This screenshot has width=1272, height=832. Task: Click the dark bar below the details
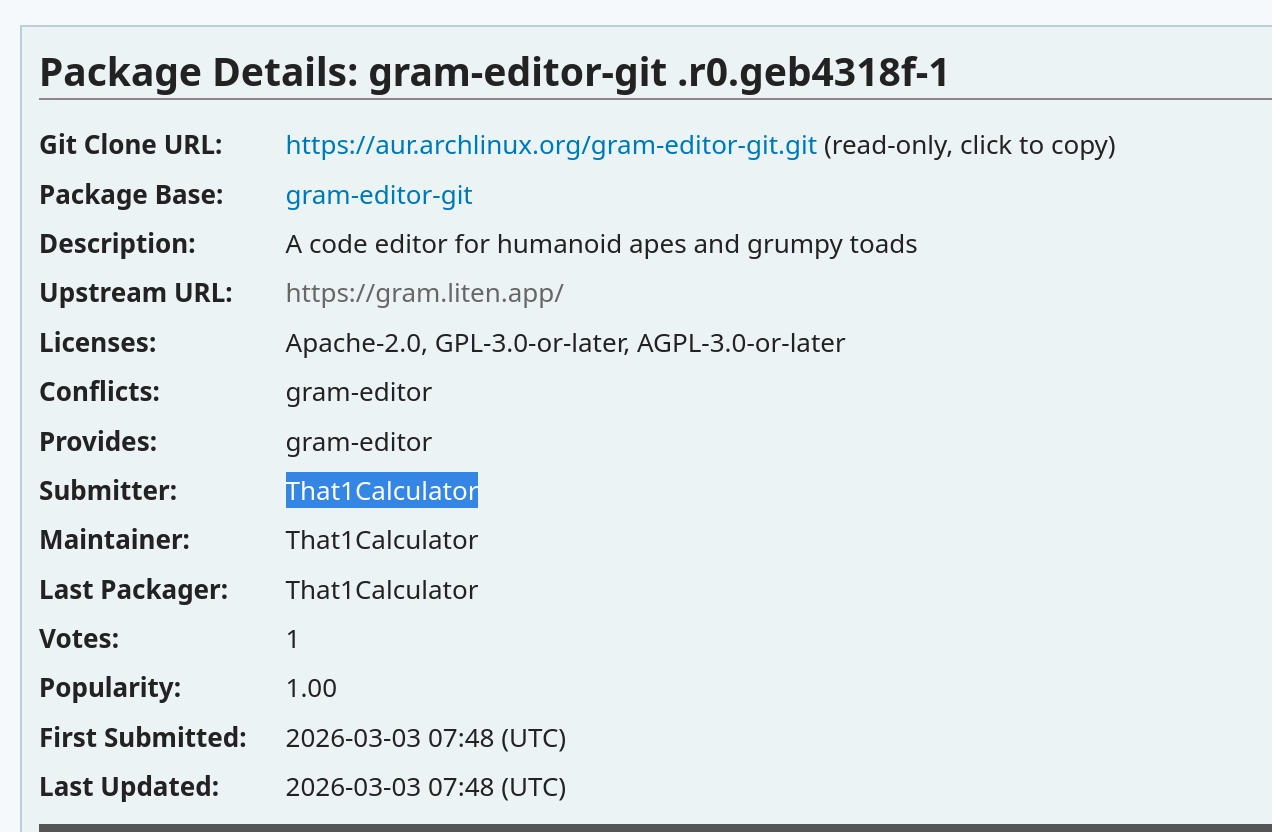(655, 827)
